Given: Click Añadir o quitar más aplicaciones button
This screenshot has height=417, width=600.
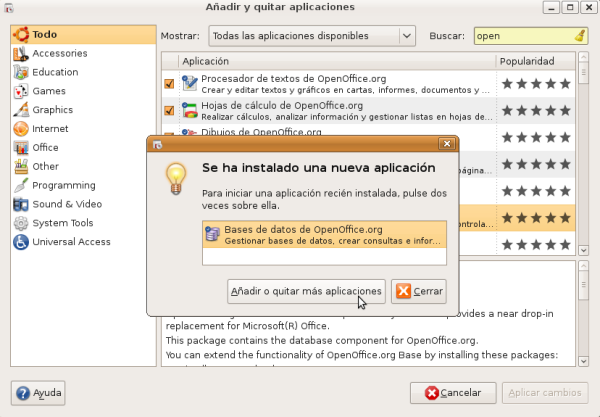Looking at the screenshot, I should 306,291.
